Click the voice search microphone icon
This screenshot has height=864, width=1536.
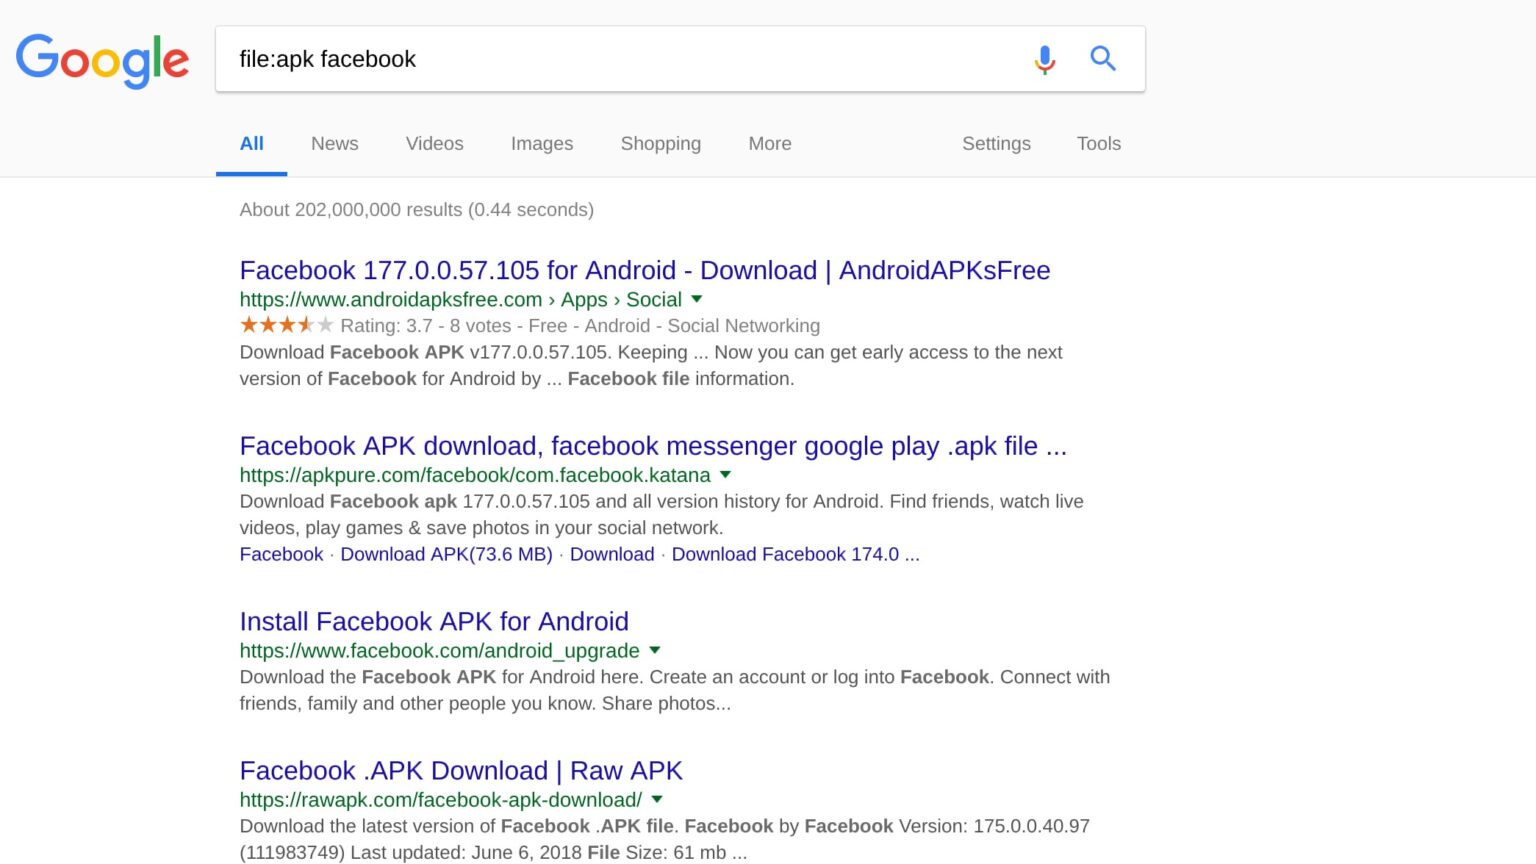coord(1044,59)
